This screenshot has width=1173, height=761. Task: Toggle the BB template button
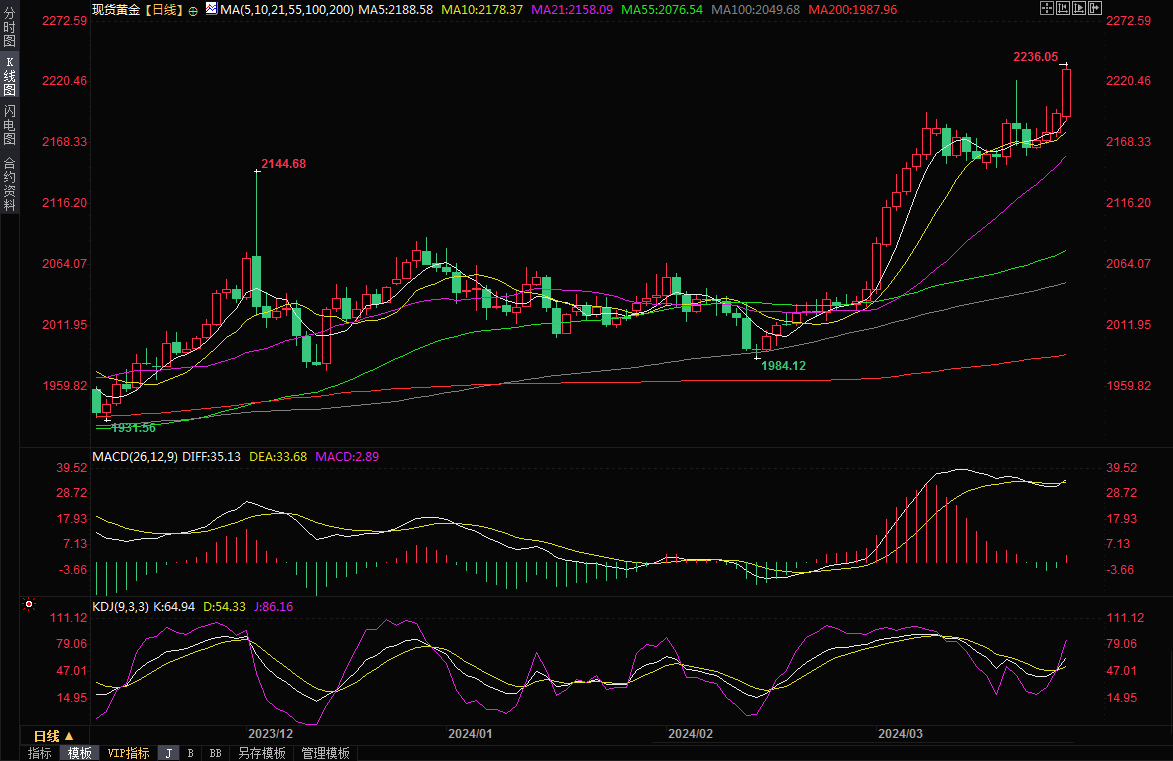point(215,753)
